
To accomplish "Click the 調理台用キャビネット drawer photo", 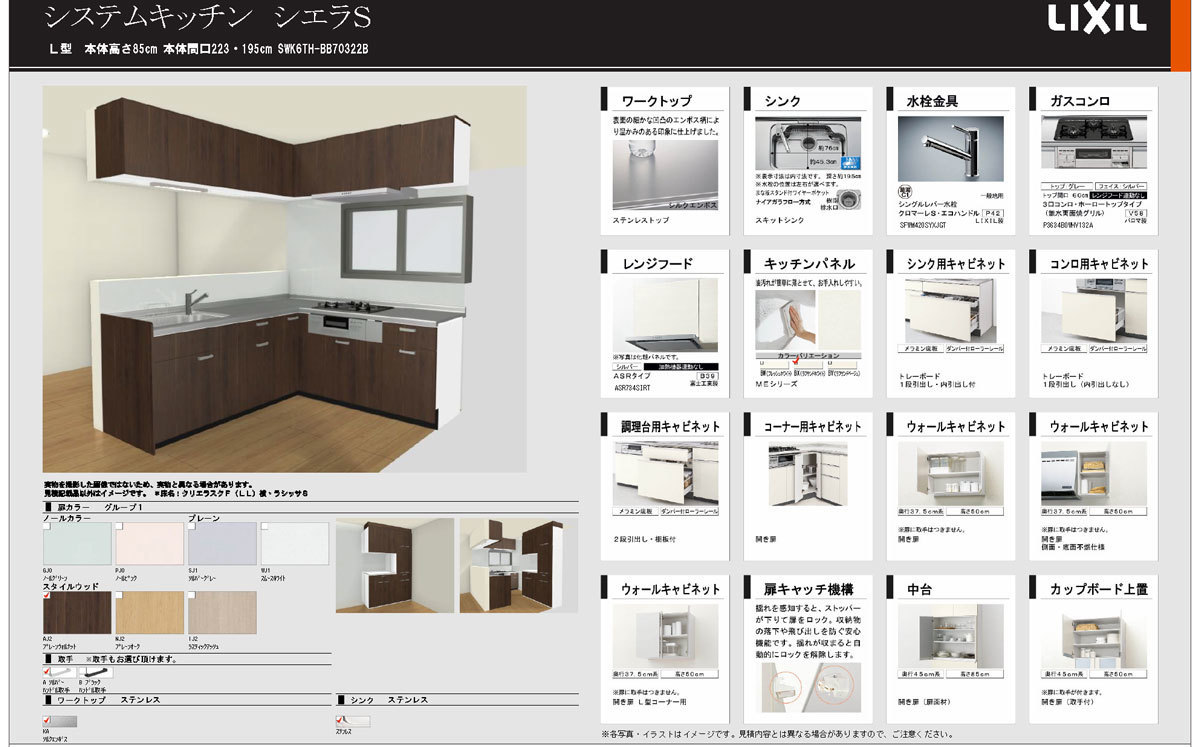I will (665, 473).
